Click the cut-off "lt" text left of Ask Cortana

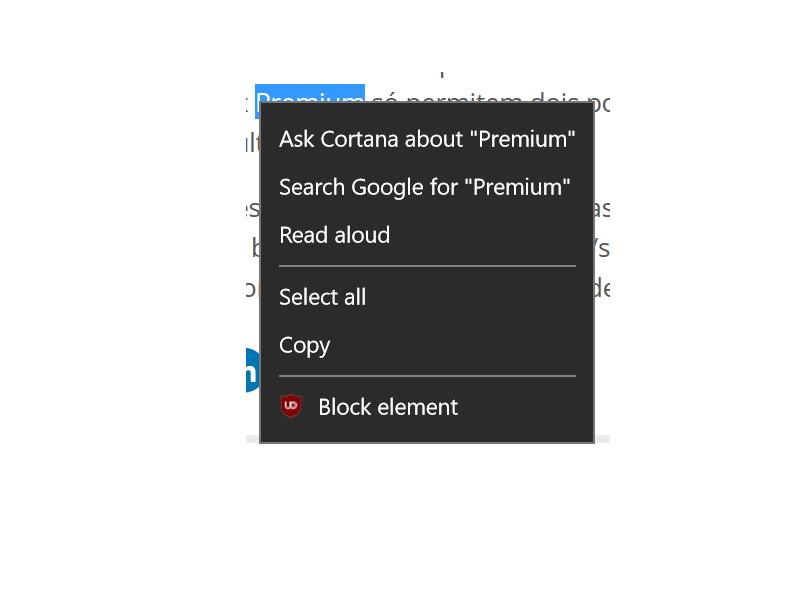(x=253, y=143)
